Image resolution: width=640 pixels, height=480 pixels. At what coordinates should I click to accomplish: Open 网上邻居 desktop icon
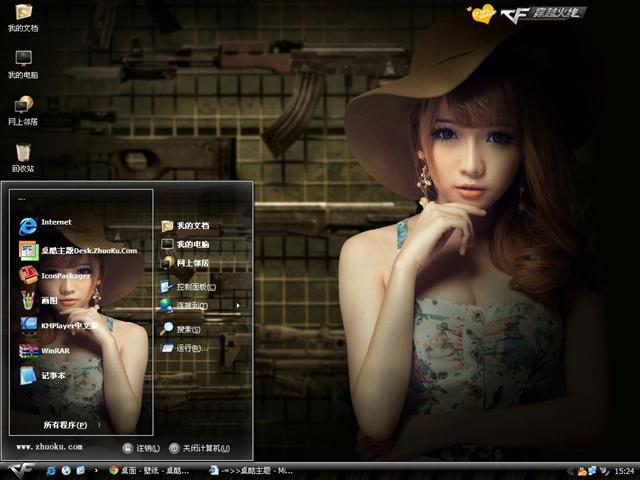click(23, 110)
